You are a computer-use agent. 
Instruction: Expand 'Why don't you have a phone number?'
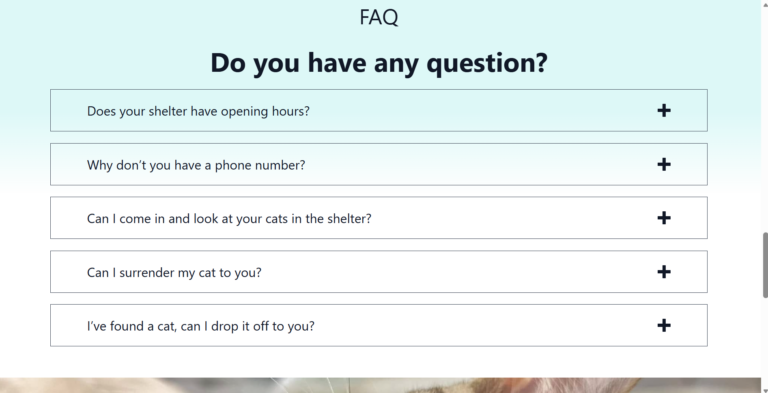point(196,165)
